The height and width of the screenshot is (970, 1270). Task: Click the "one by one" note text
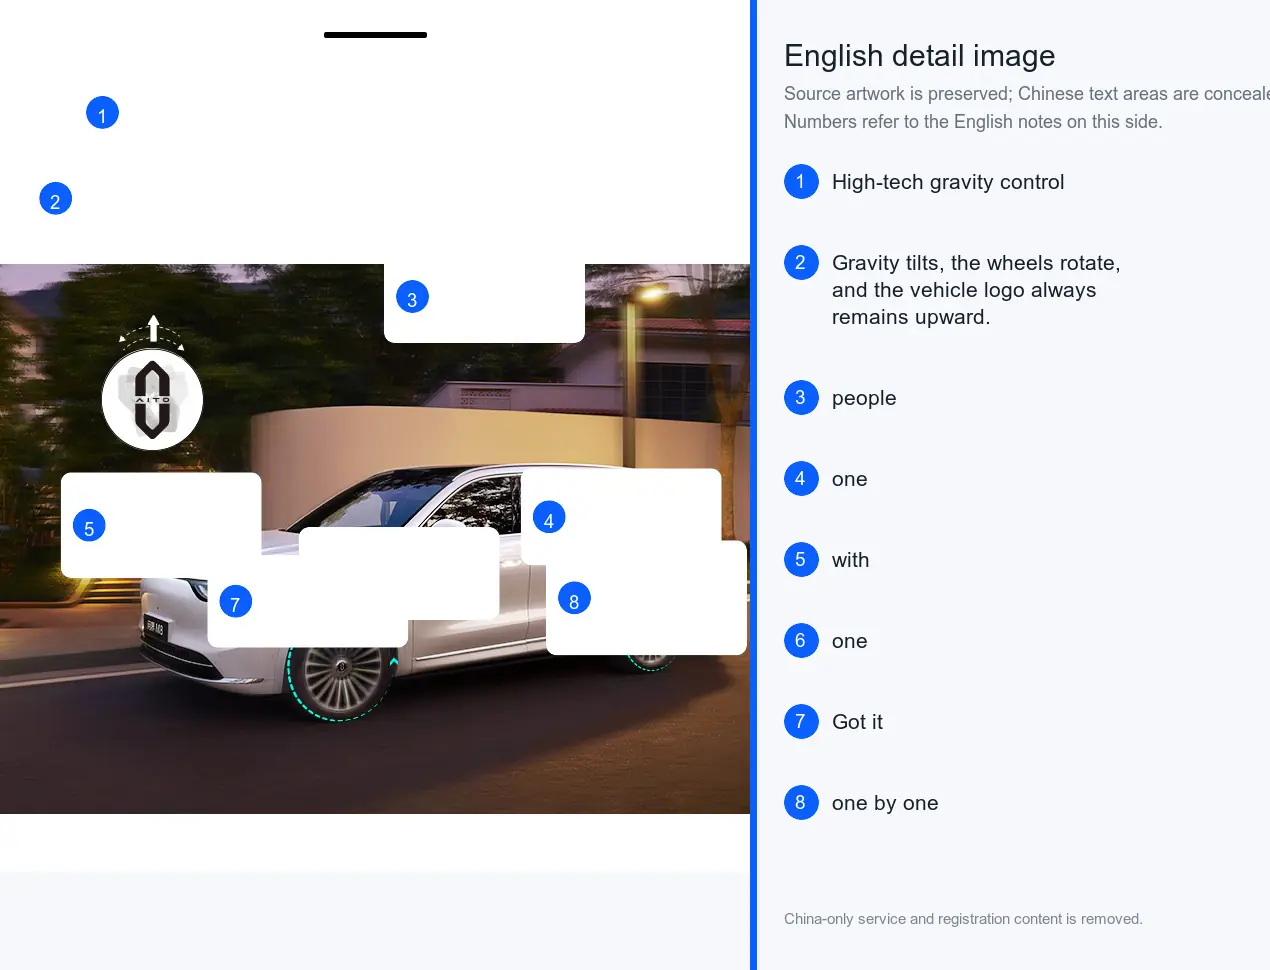885,803
